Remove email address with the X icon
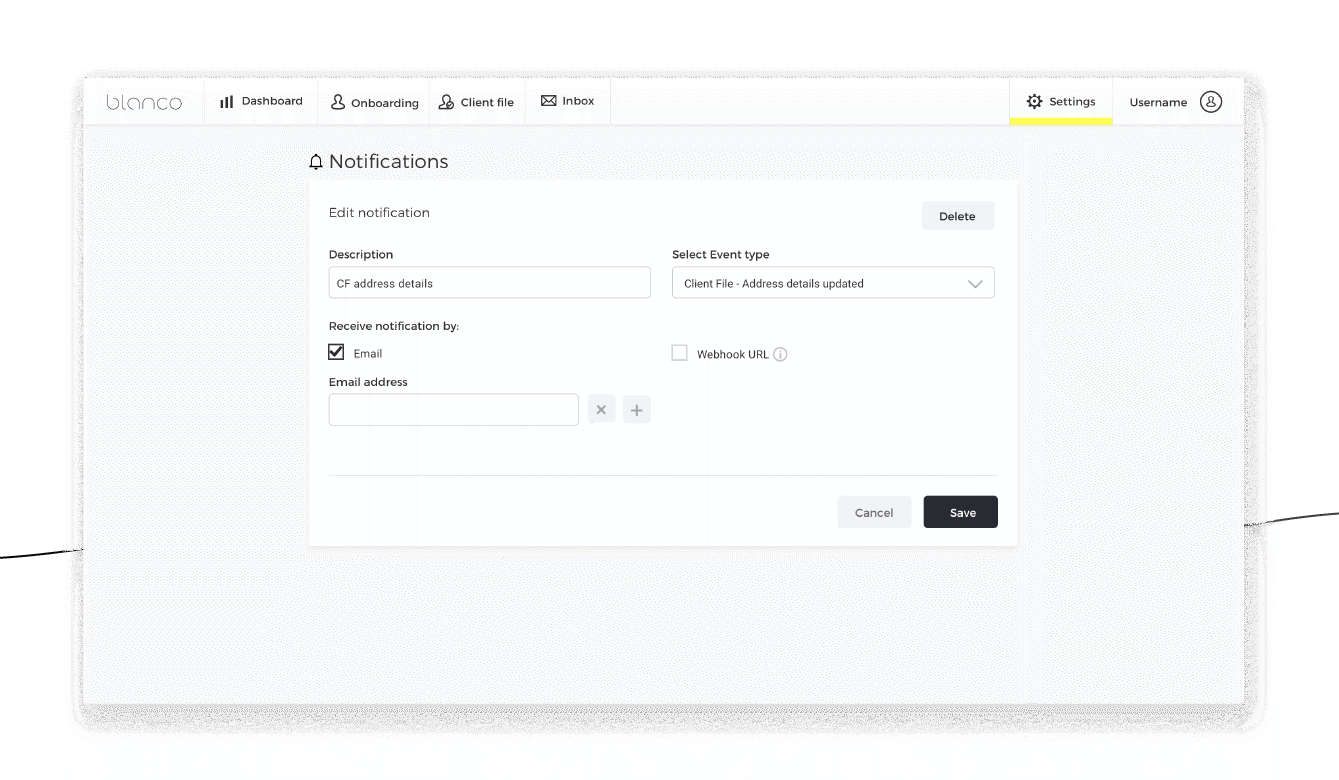This screenshot has height=780, width=1339. (601, 409)
